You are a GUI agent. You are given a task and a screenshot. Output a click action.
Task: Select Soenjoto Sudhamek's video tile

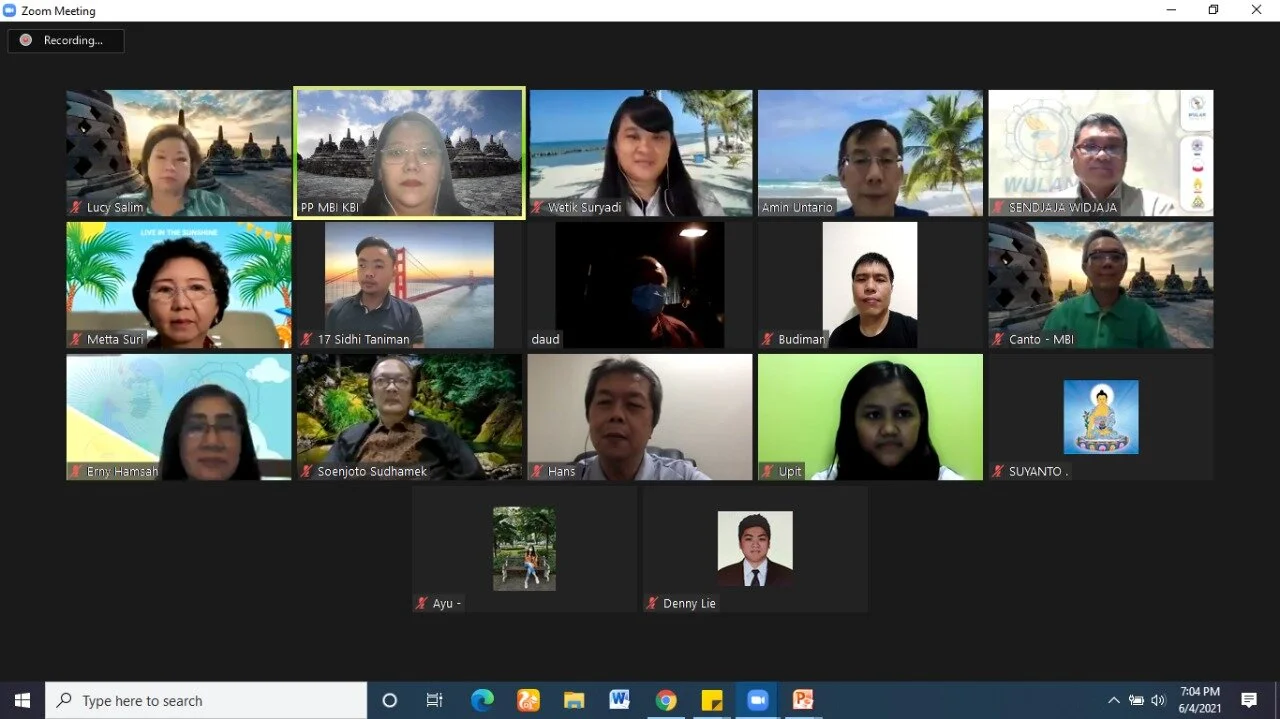409,417
